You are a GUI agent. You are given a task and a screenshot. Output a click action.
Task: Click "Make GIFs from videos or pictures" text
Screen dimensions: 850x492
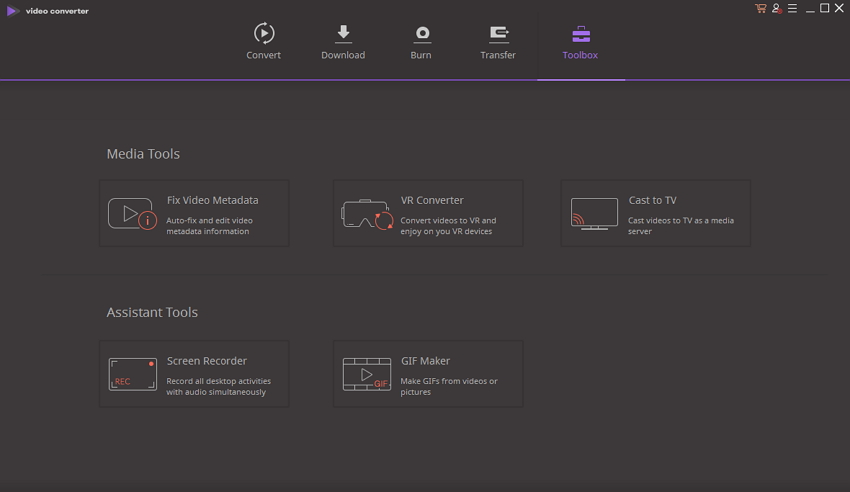(x=449, y=386)
